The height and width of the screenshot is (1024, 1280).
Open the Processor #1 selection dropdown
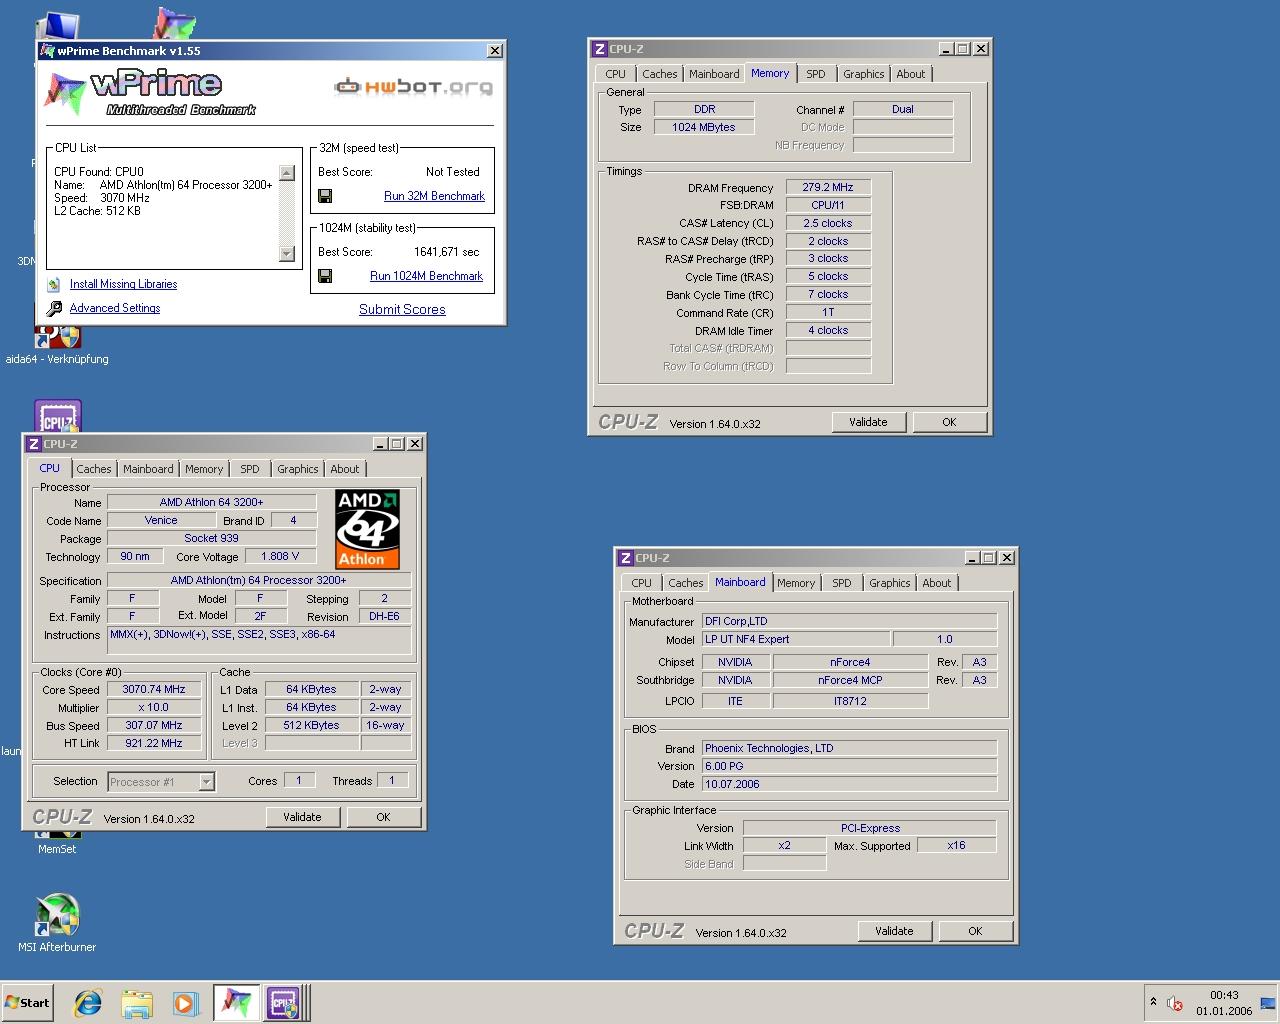pyautogui.click(x=206, y=782)
